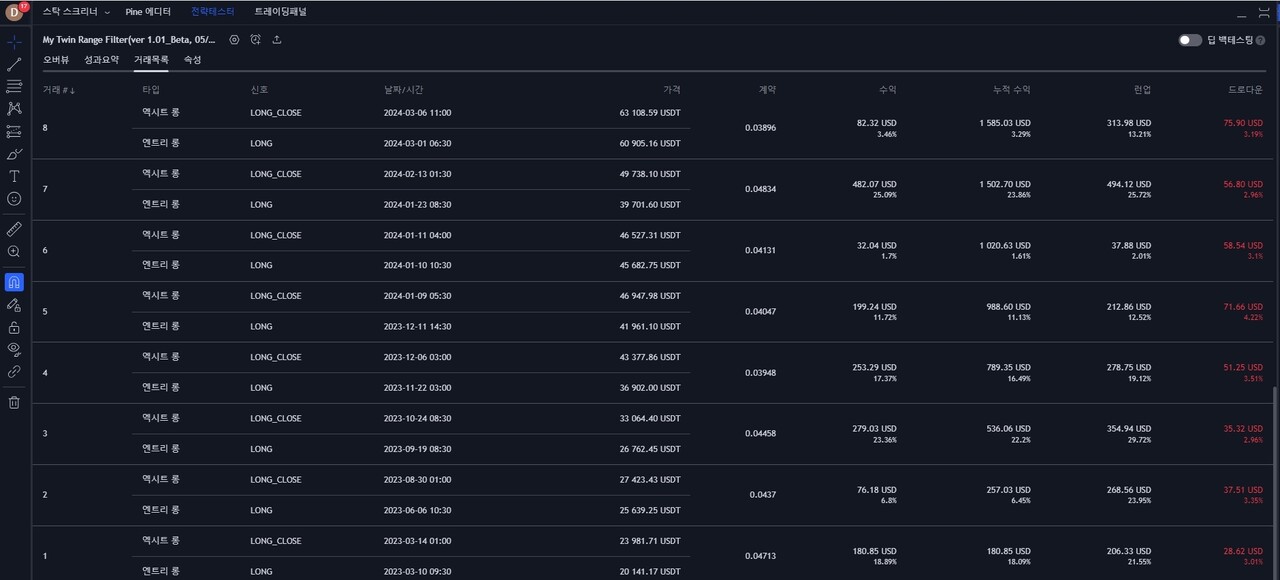Switch to the 성과요약 tab
Screen dimensions: 1280x580
101,60
